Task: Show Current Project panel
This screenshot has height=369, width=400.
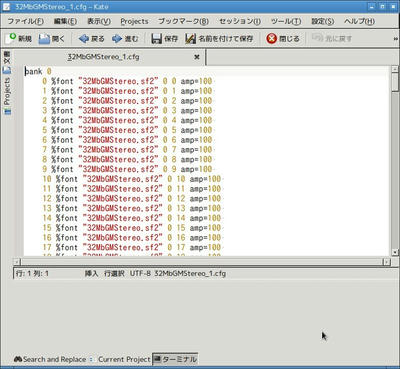Action: pyautogui.click(x=121, y=359)
